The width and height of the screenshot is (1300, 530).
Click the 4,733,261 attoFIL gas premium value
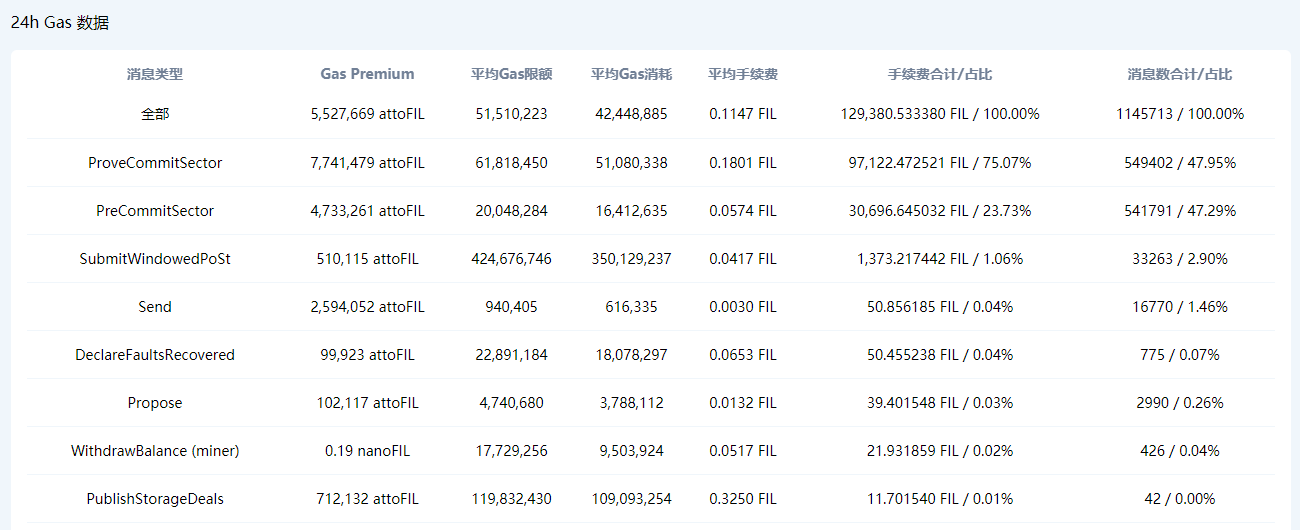click(367, 210)
